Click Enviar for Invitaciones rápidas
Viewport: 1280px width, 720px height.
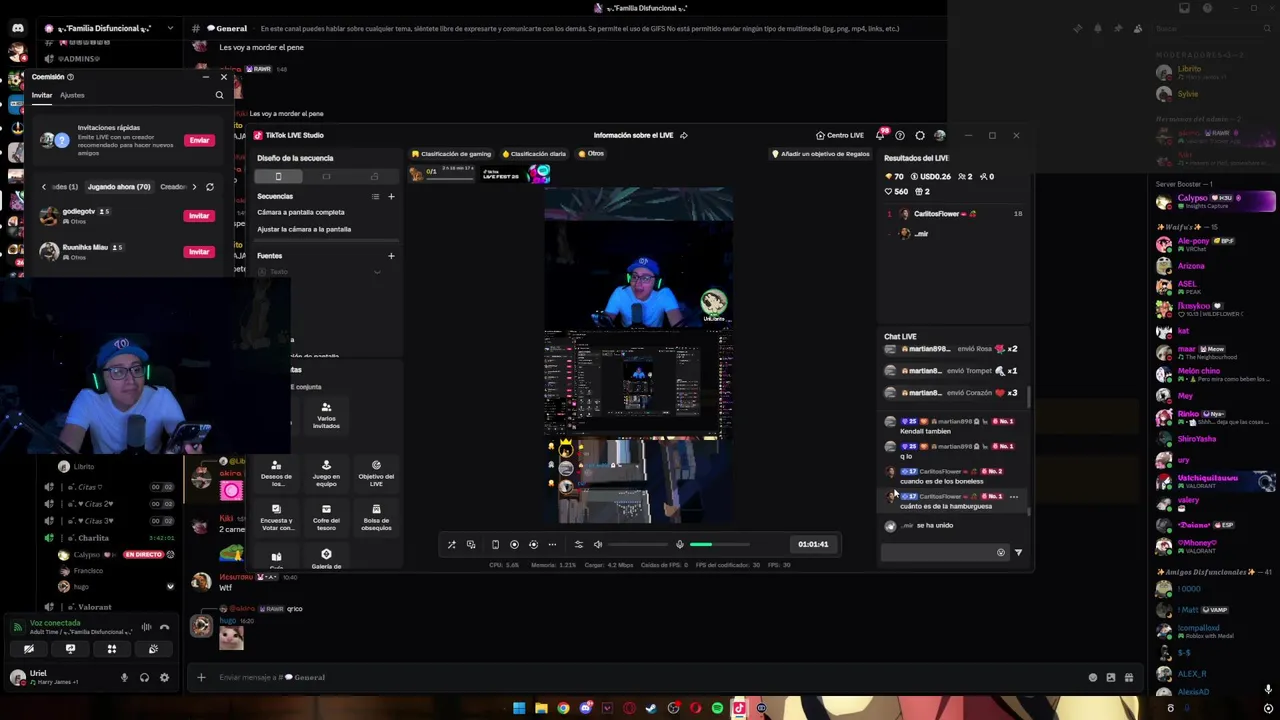[x=199, y=140]
